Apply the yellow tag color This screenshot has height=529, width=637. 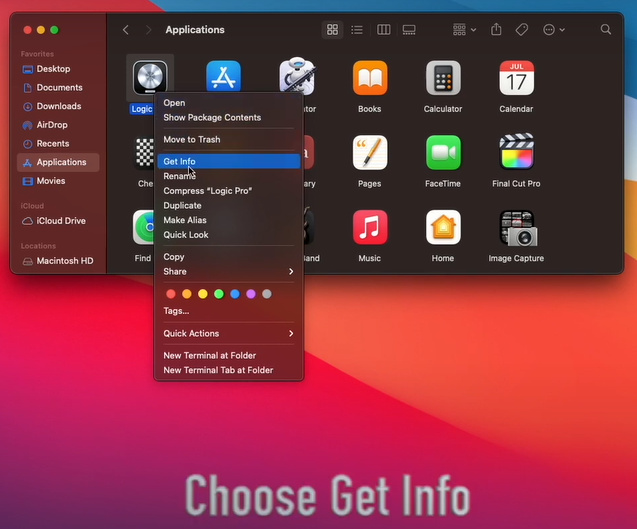(x=203, y=294)
